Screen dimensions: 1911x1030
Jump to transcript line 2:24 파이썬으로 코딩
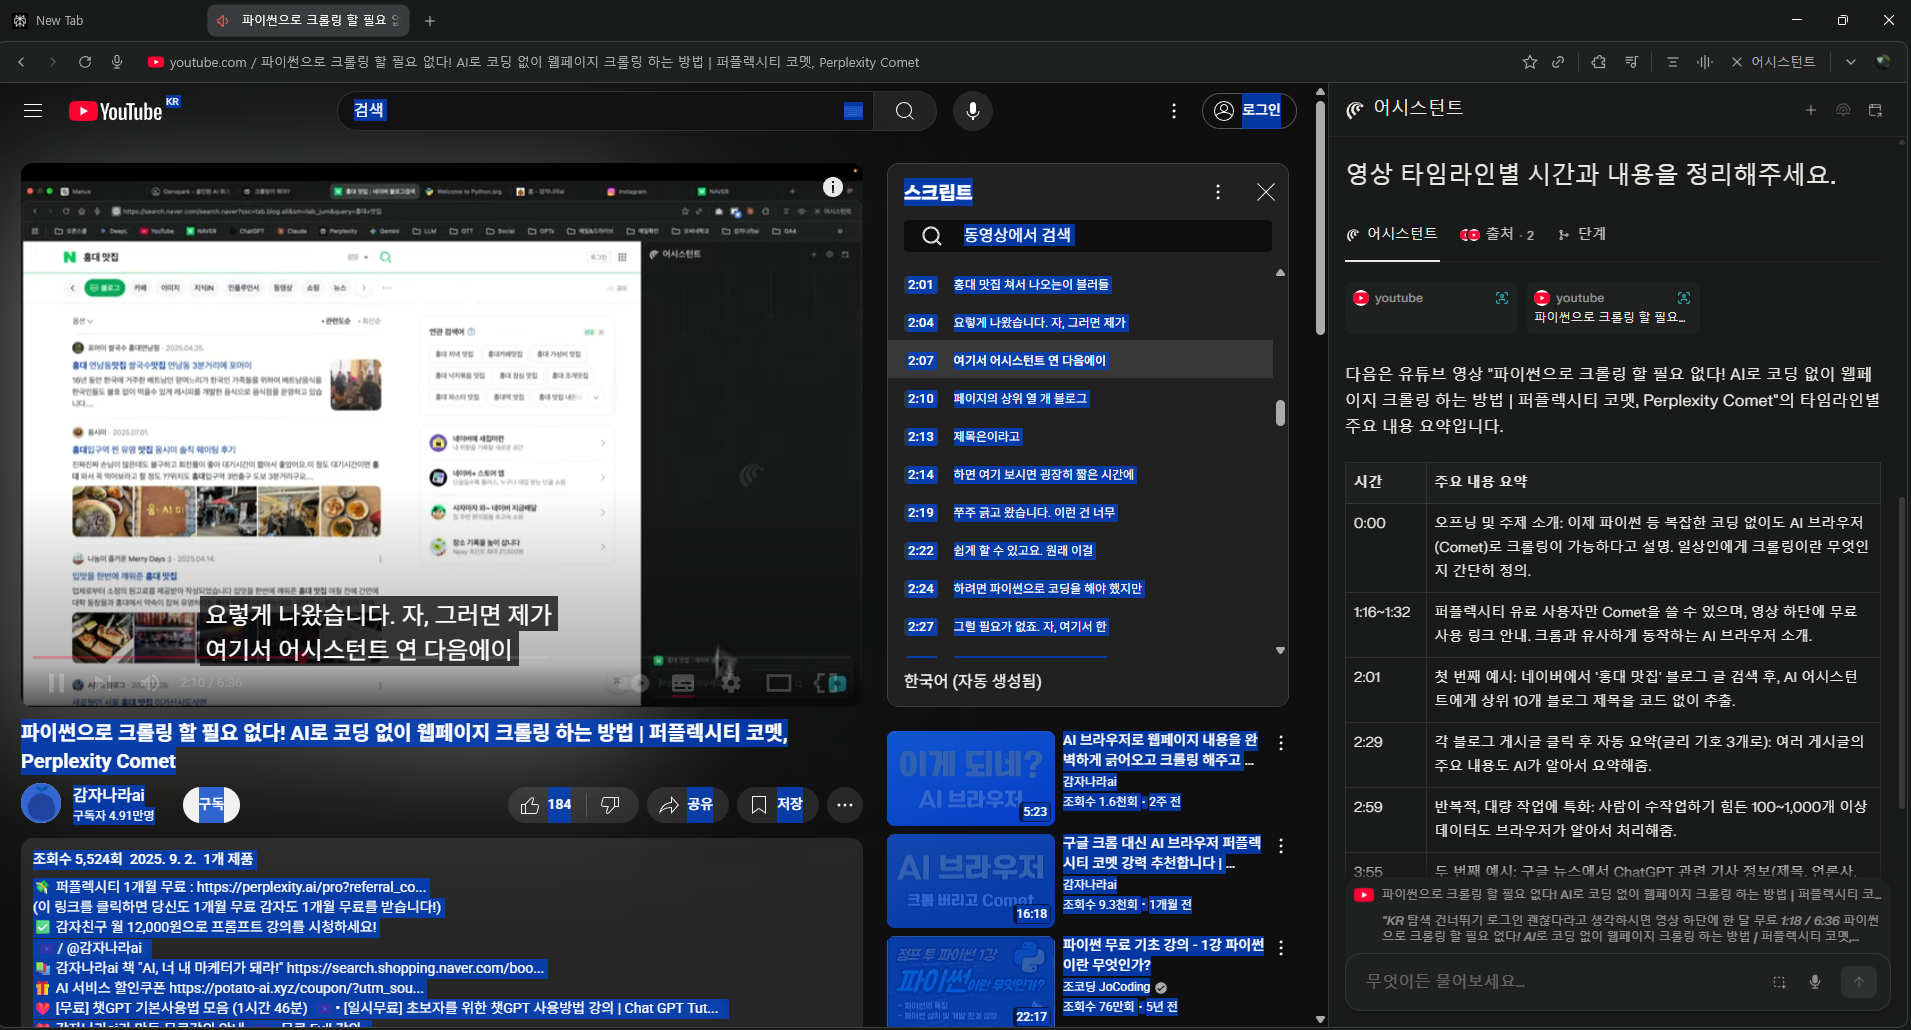tap(1080, 589)
